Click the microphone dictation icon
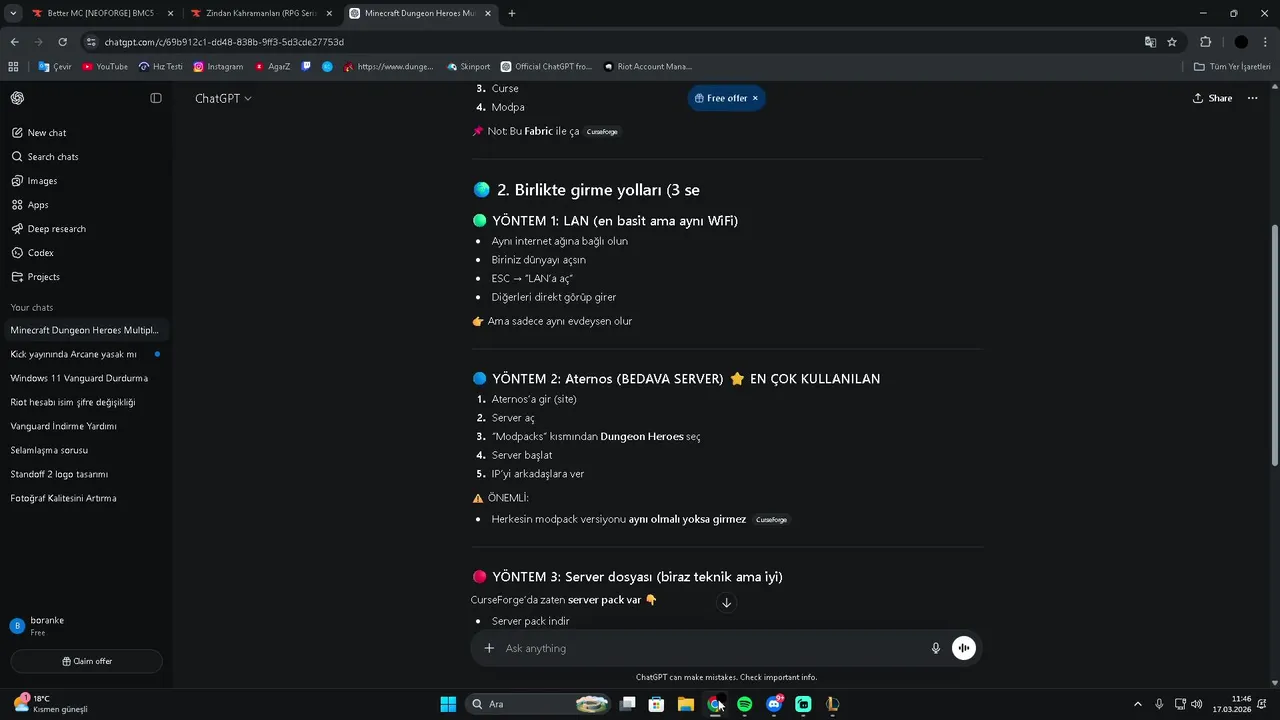 pos(936,648)
